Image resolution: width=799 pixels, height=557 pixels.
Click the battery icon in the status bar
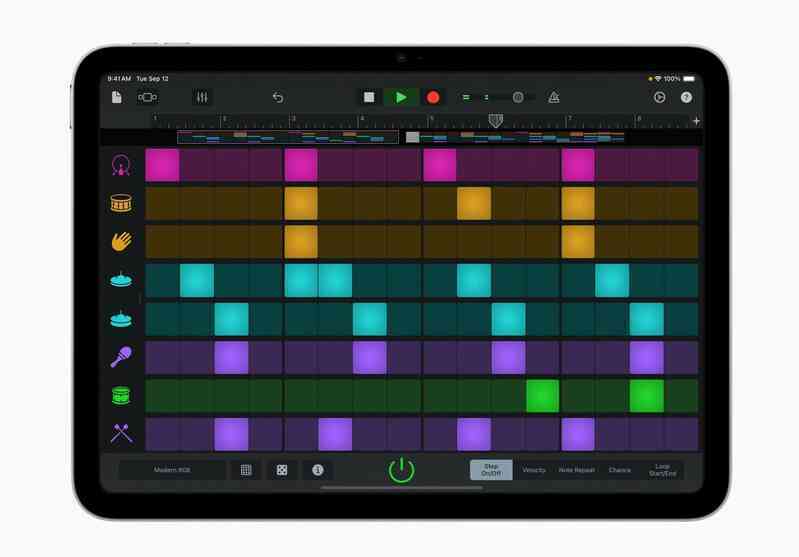click(689, 78)
